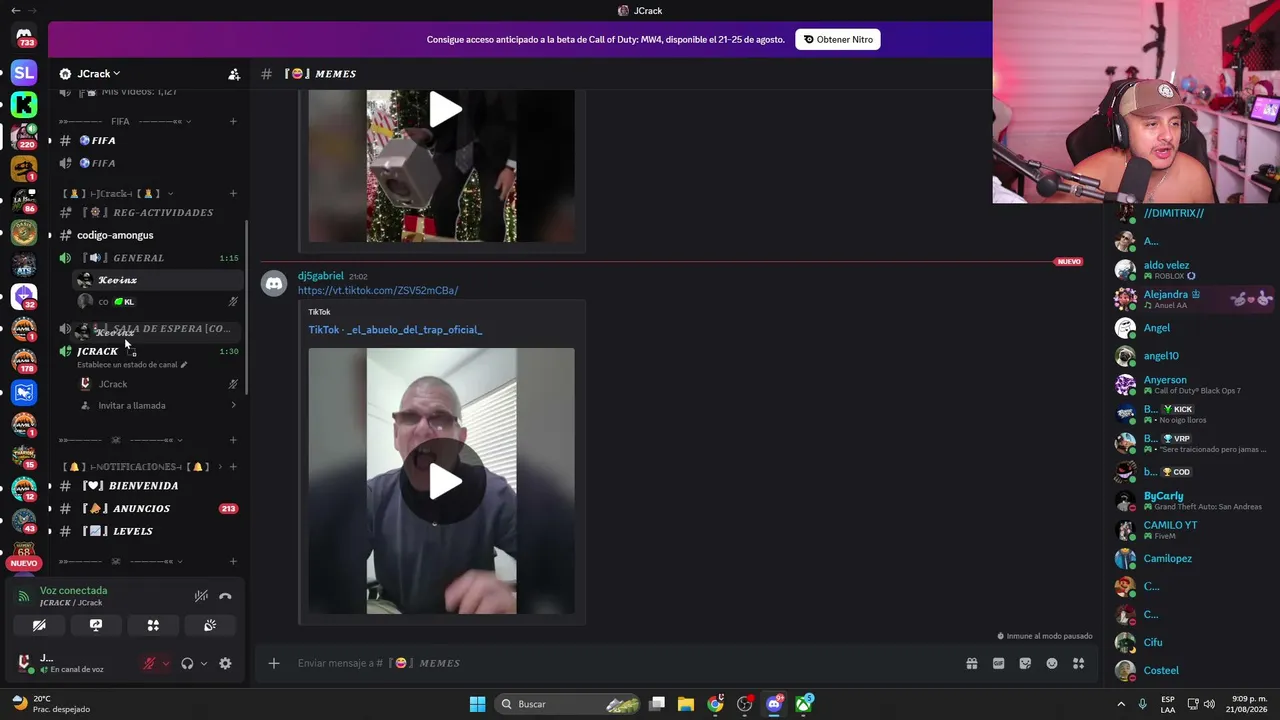Share your screen from the voice panel

[x=96, y=625]
